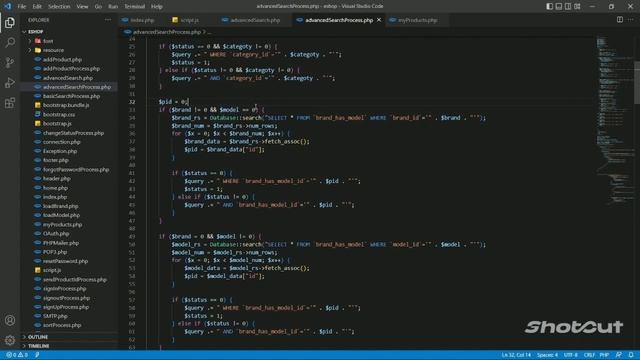Image resolution: width=640 pixels, height=360 pixels.
Task: Open bootstrap.css in explorer
Action: click(x=59, y=114)
